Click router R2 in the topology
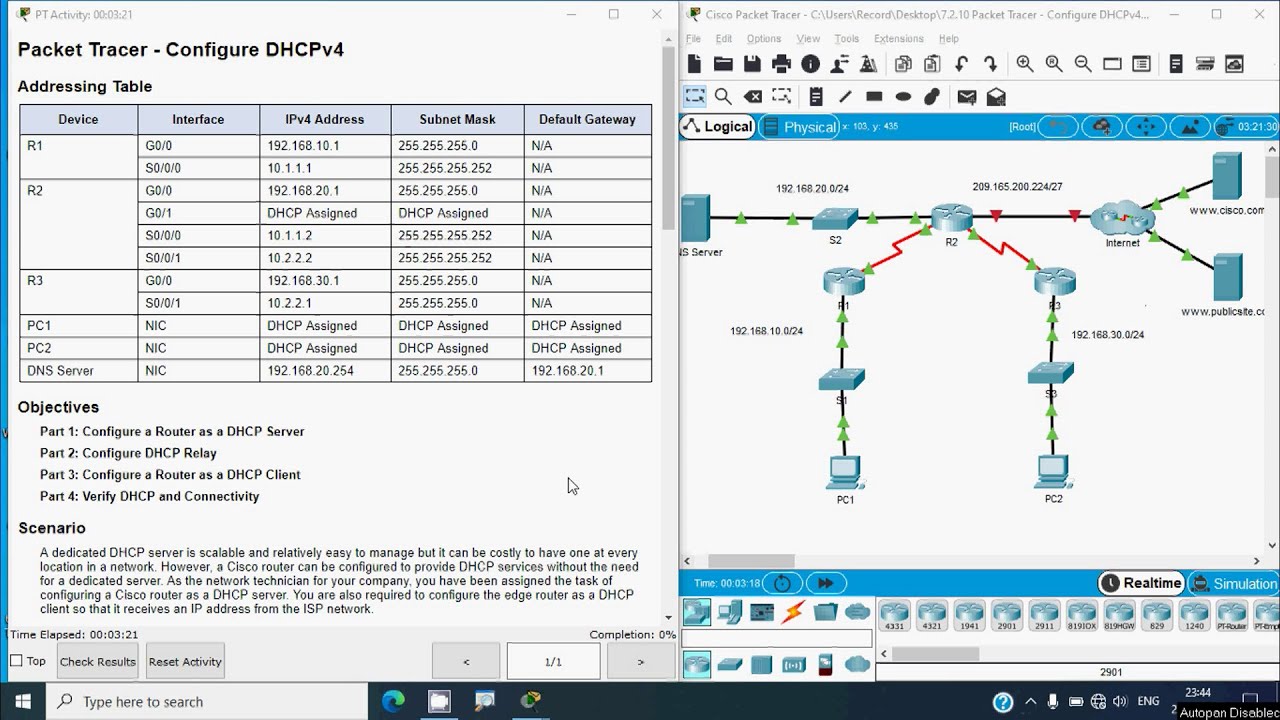1280x720 pixels. click(951, 218)
